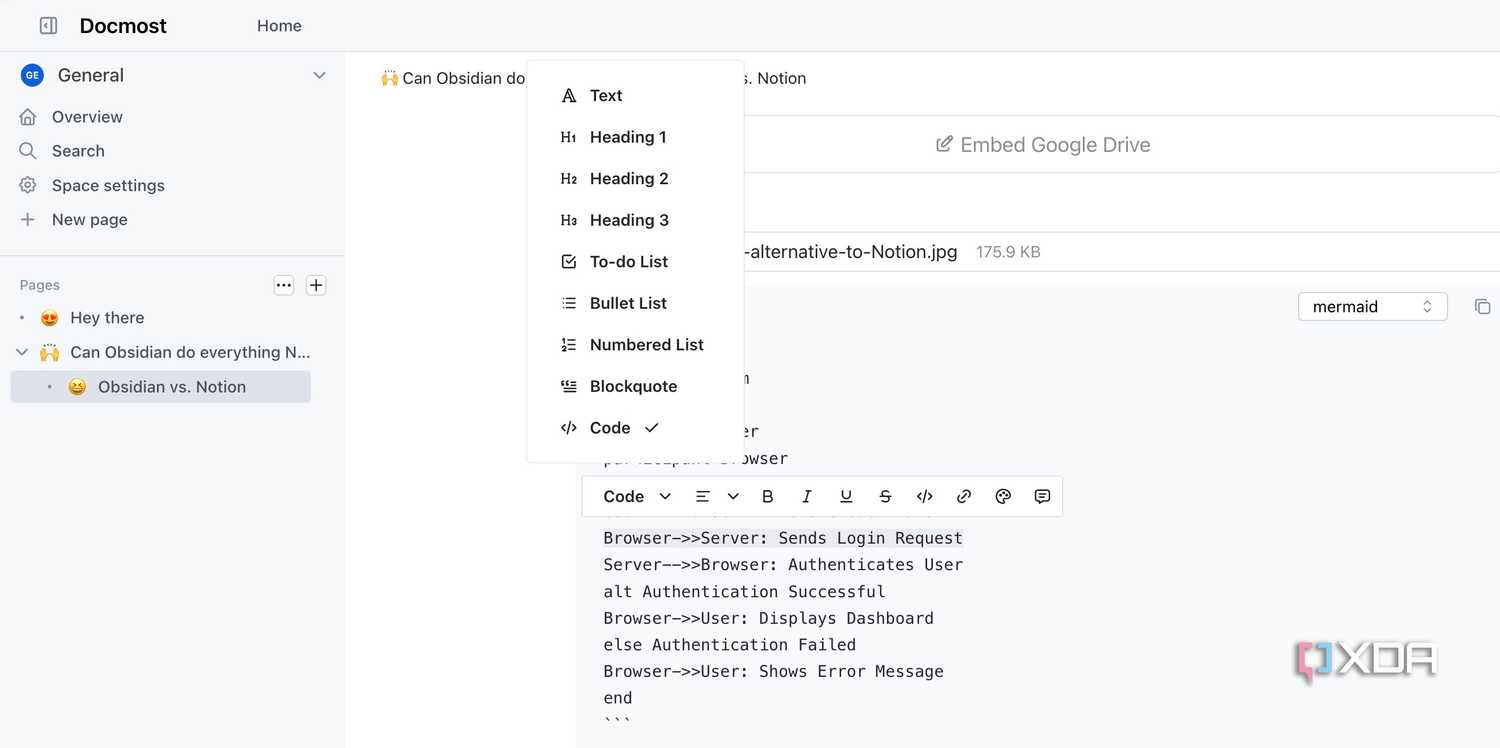Open the Hey there page
Viewport: 1500px width, 748px height.
click(107, 318)
